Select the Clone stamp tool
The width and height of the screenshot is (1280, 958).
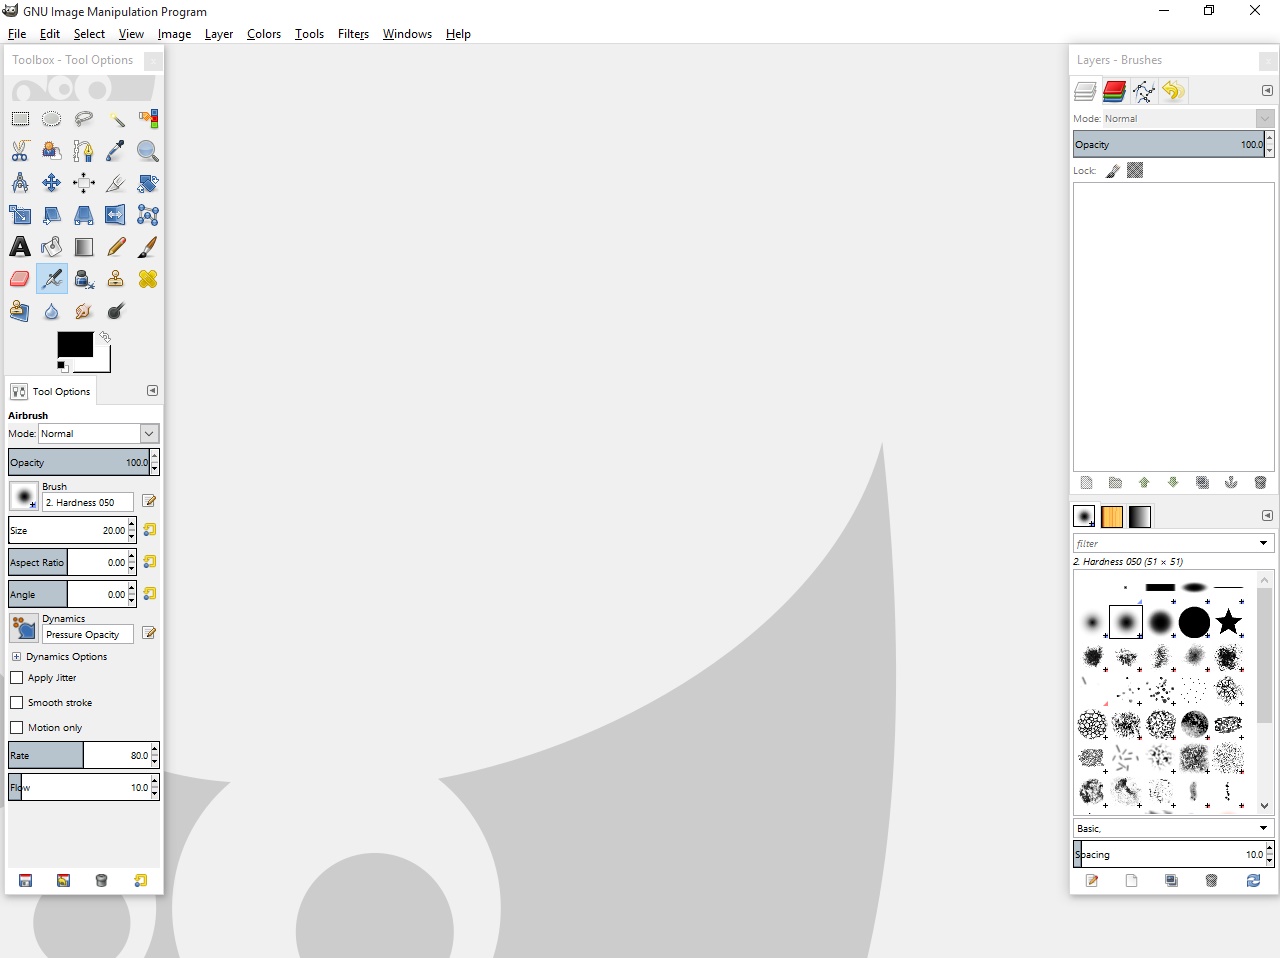(116, 279)
